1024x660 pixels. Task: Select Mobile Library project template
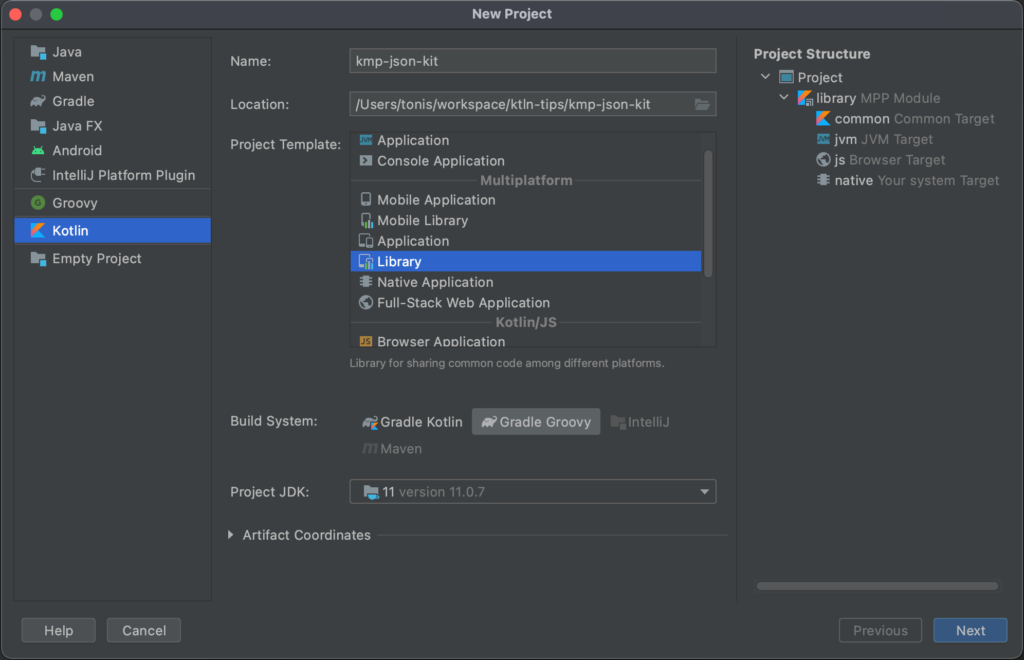click(x=422, y=220)
